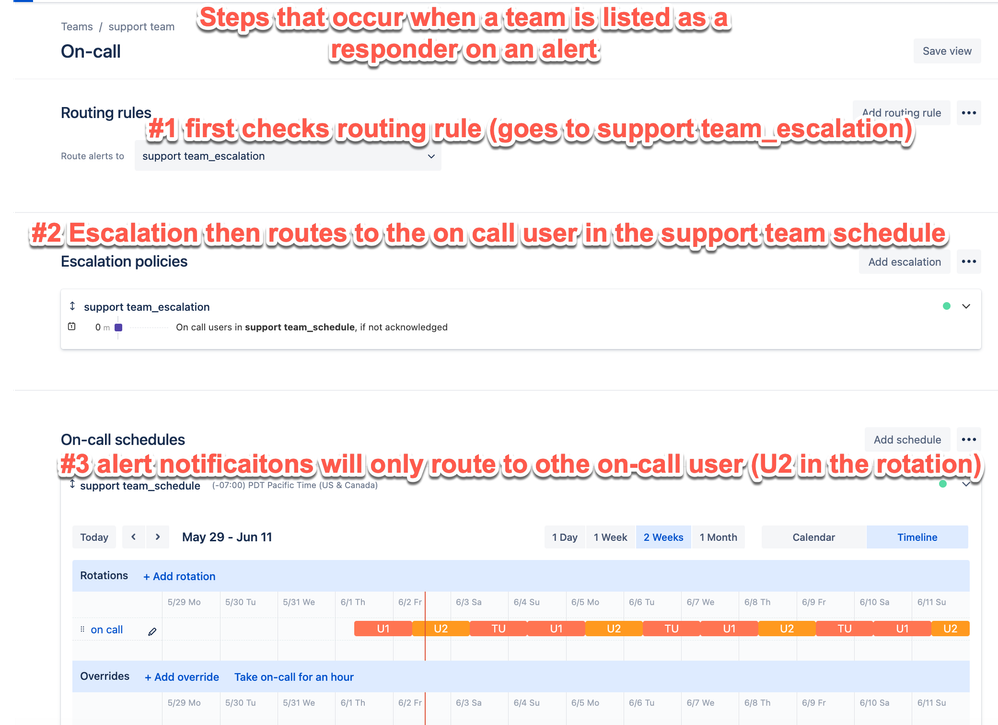Click drag handle beside on call rotation
The image size is (998, 725).
pyautogui.click(x=82, y=629)
